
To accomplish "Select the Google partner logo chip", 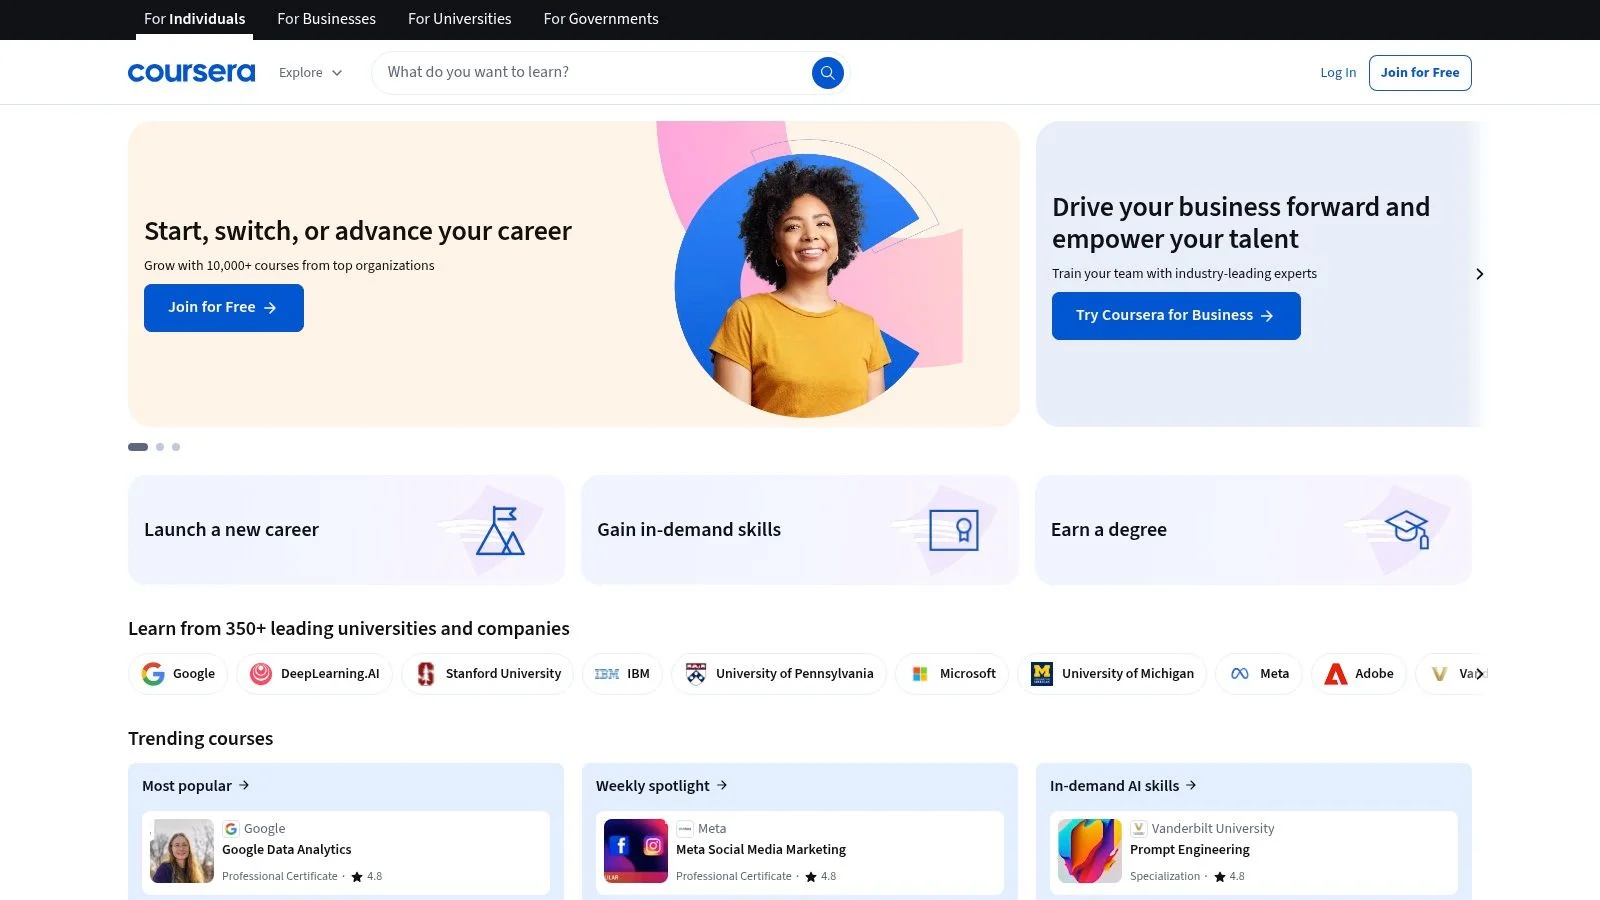I will 178,674.
